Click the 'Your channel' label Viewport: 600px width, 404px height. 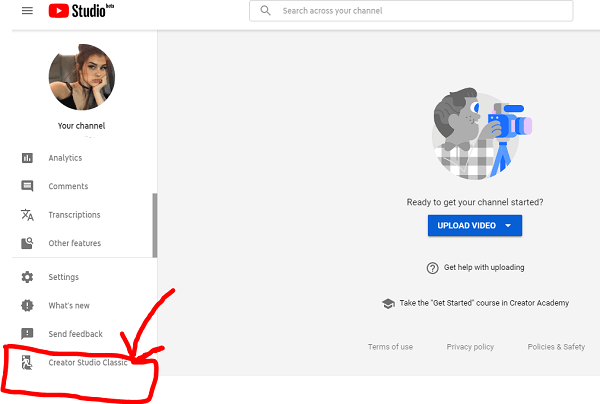point(82,126)
